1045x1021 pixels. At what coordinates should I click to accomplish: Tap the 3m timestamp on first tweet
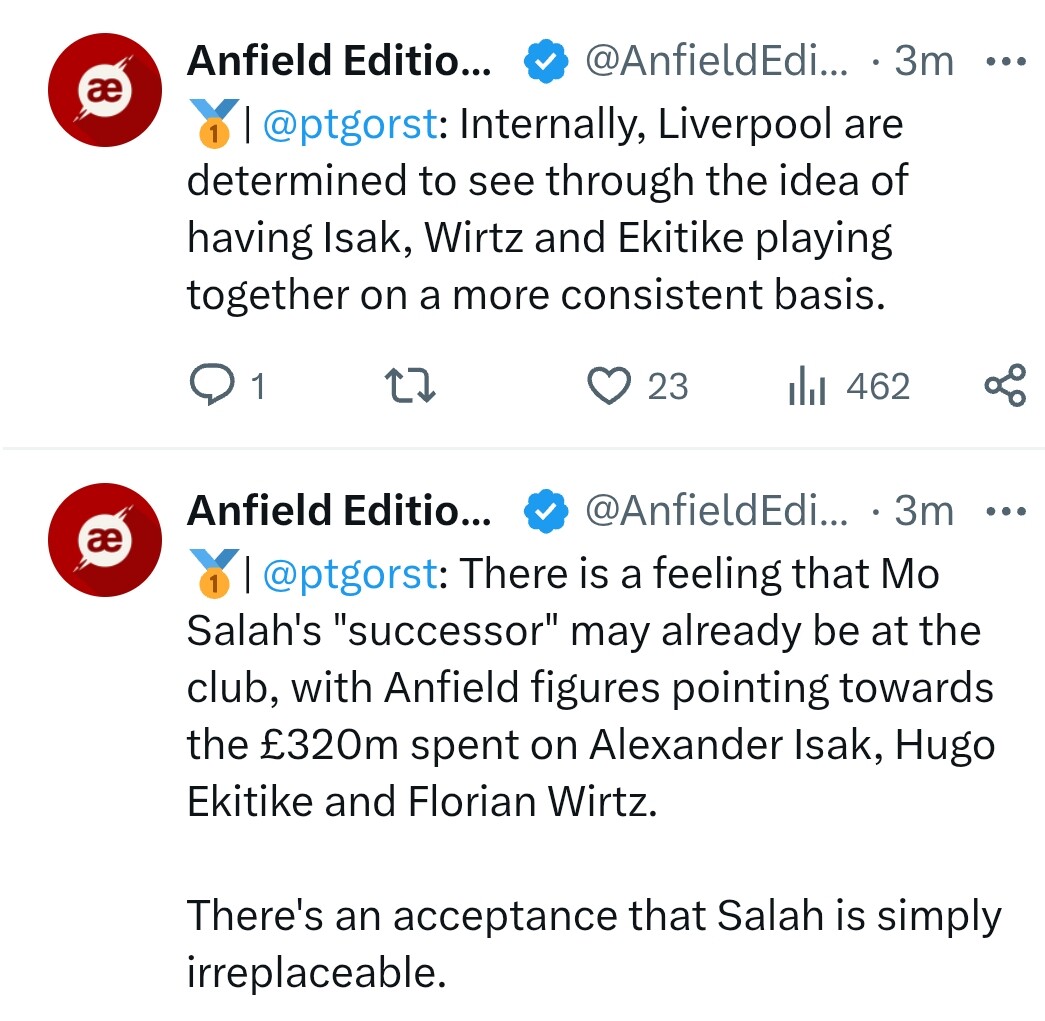tap(924, 62)
